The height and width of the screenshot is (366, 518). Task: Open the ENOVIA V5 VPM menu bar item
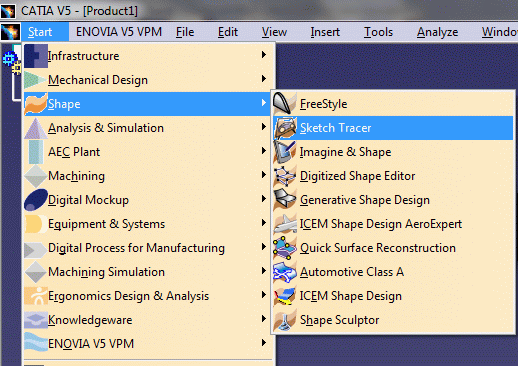tap(119, 32)
